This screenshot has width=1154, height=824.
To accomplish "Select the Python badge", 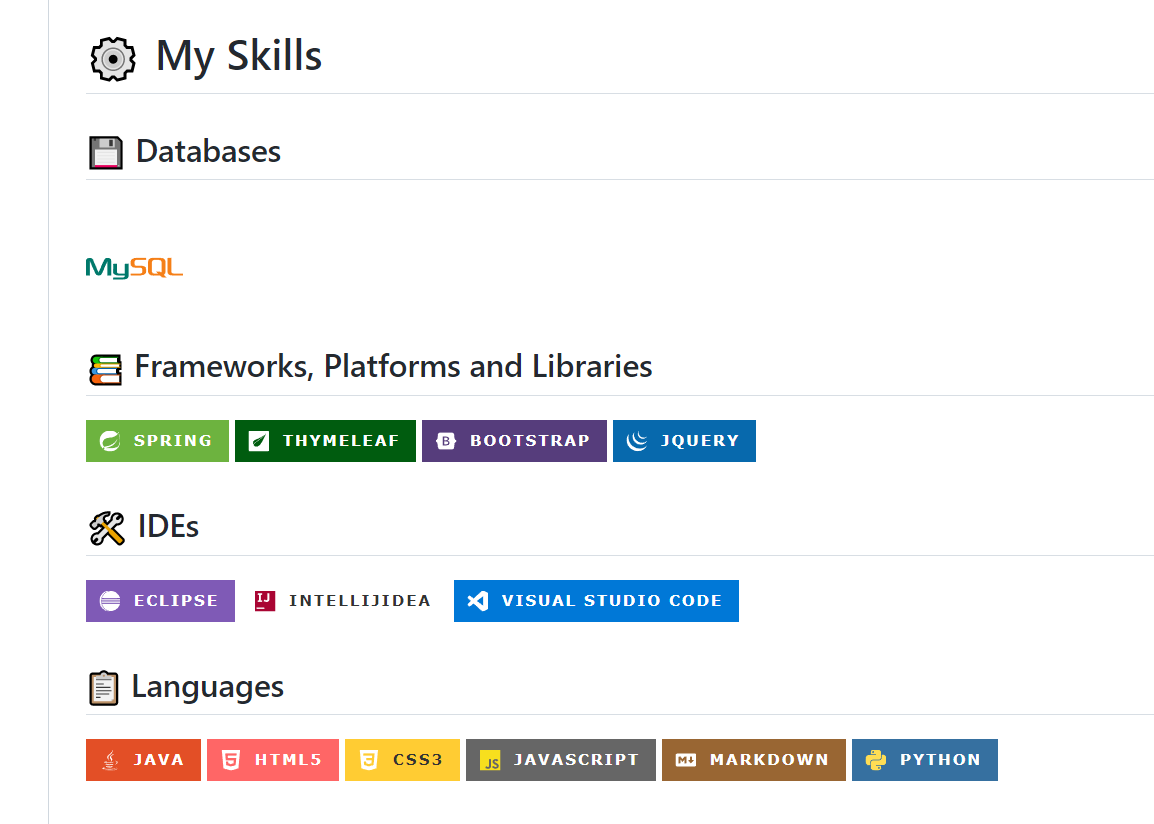I will coord(924,760).
